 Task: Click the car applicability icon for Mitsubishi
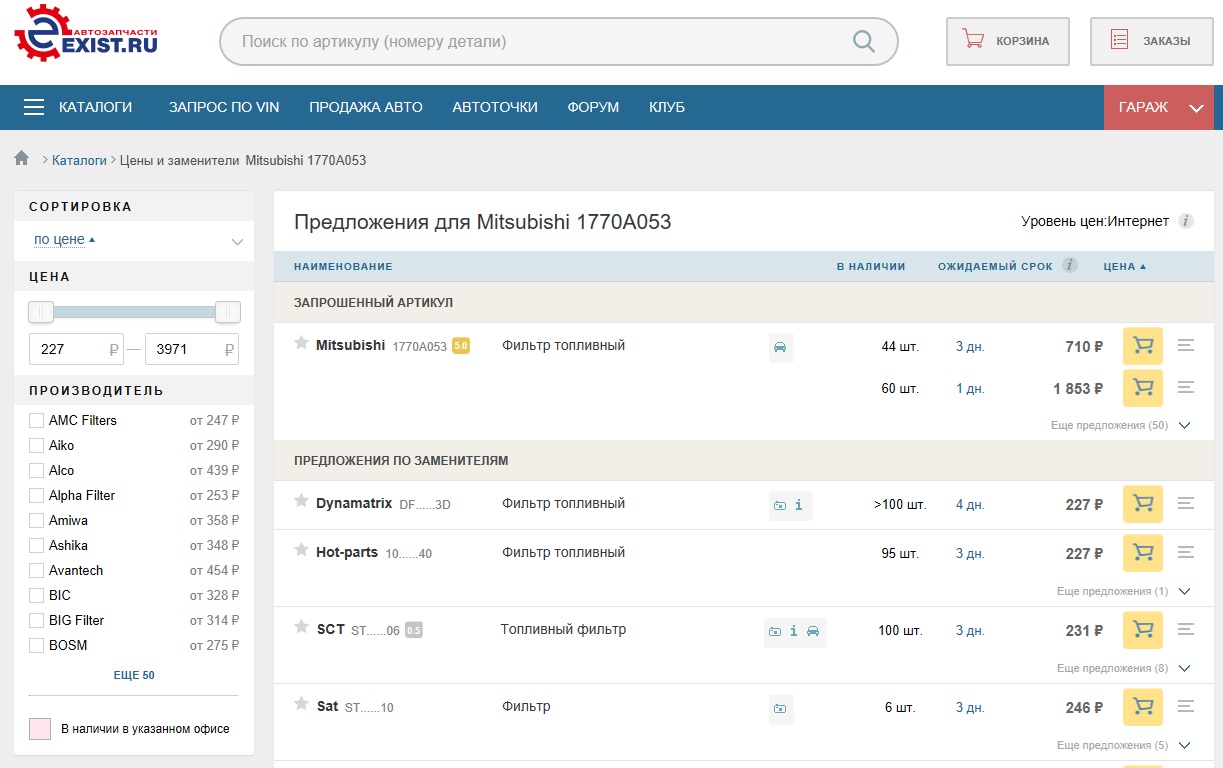coord(780,347)
